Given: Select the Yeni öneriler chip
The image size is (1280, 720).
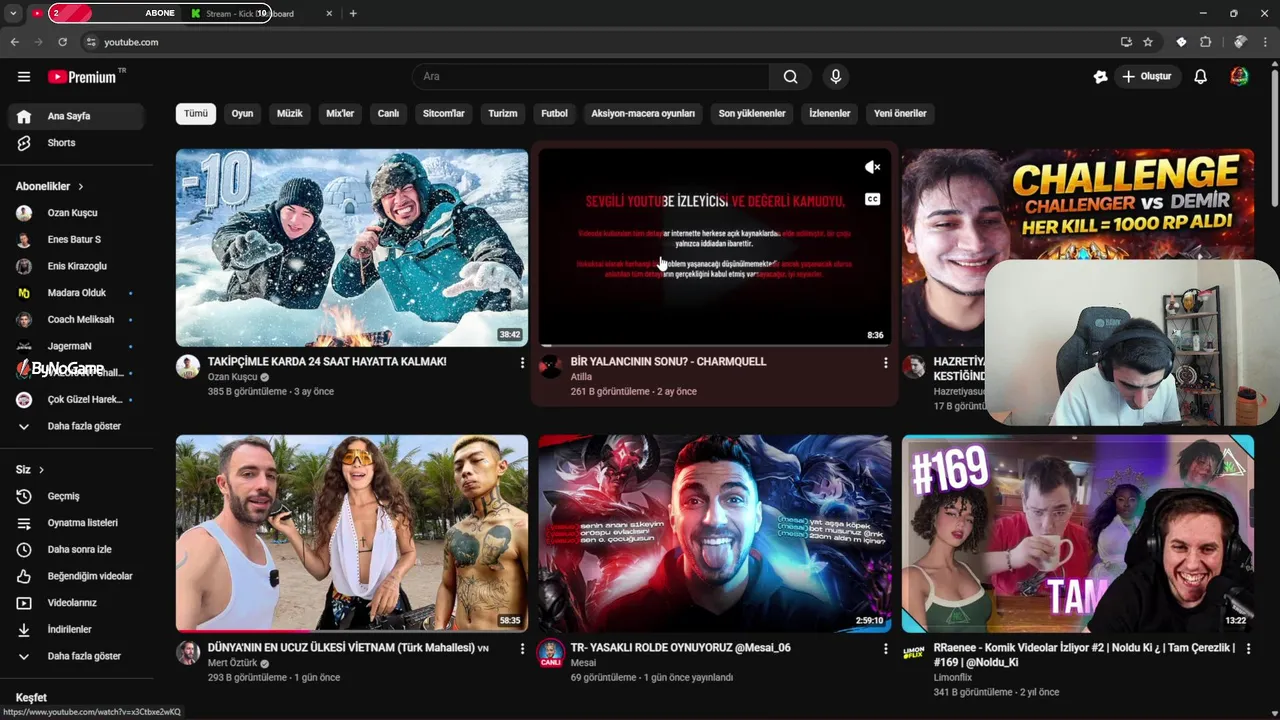Looking at the screenshot, I should pyautogui.click(x=900, y=113).
